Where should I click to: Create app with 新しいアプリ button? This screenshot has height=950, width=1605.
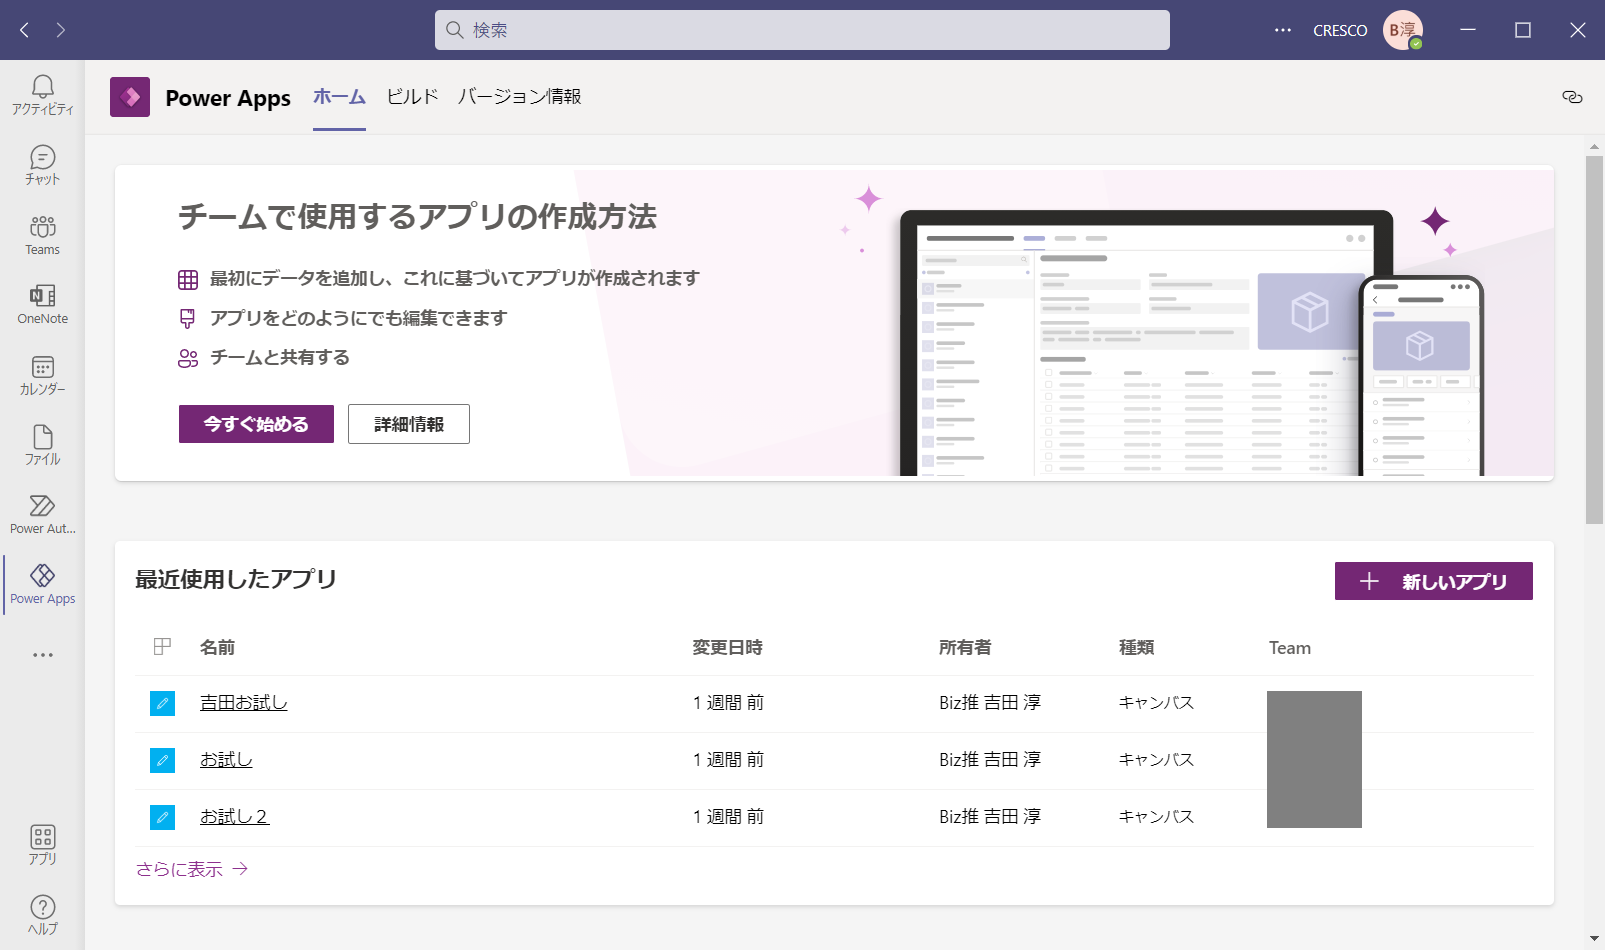coord(1434,581)
